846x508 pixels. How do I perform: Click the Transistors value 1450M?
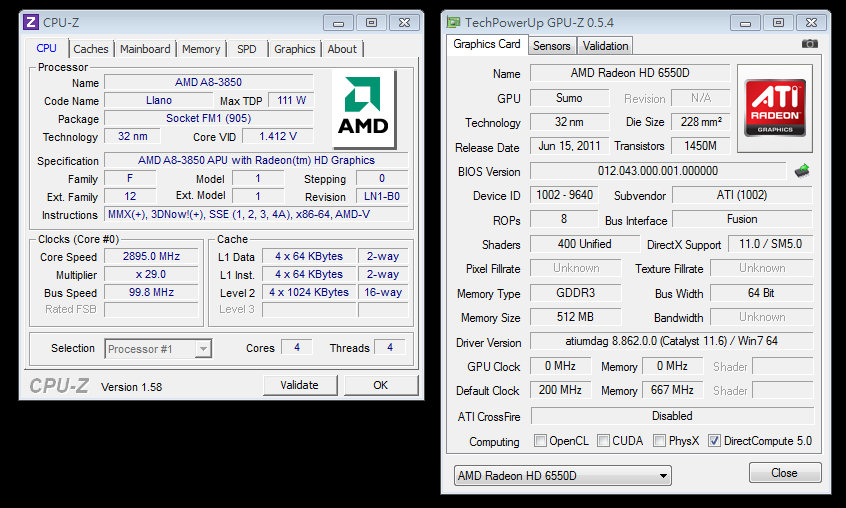[x=701, y=146]
